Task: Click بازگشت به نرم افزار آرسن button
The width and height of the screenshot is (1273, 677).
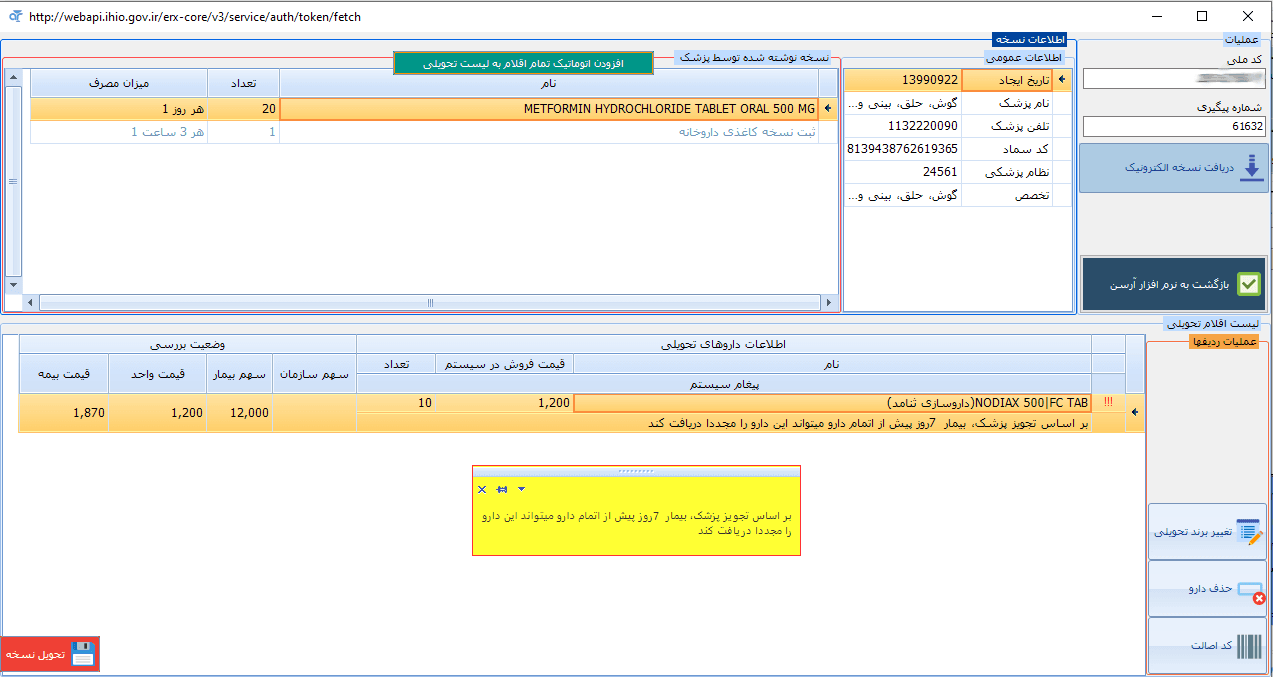Action: click(1174, 284)
